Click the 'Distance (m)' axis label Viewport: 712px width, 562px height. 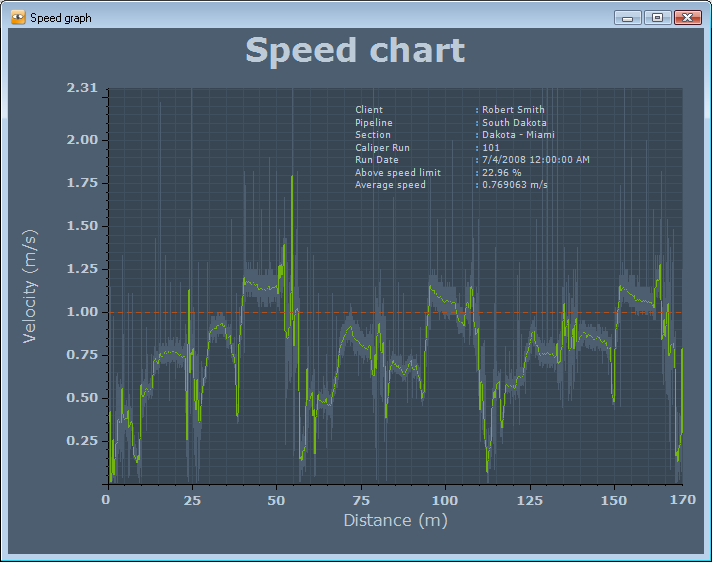(x=396, y=520)
